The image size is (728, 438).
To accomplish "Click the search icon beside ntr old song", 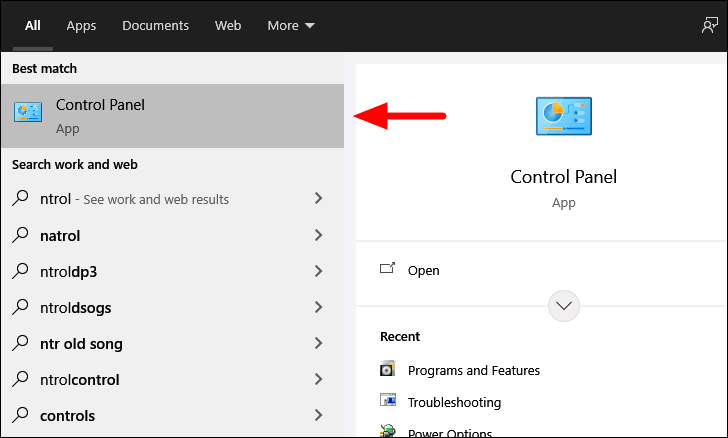I will click(20, 343).
